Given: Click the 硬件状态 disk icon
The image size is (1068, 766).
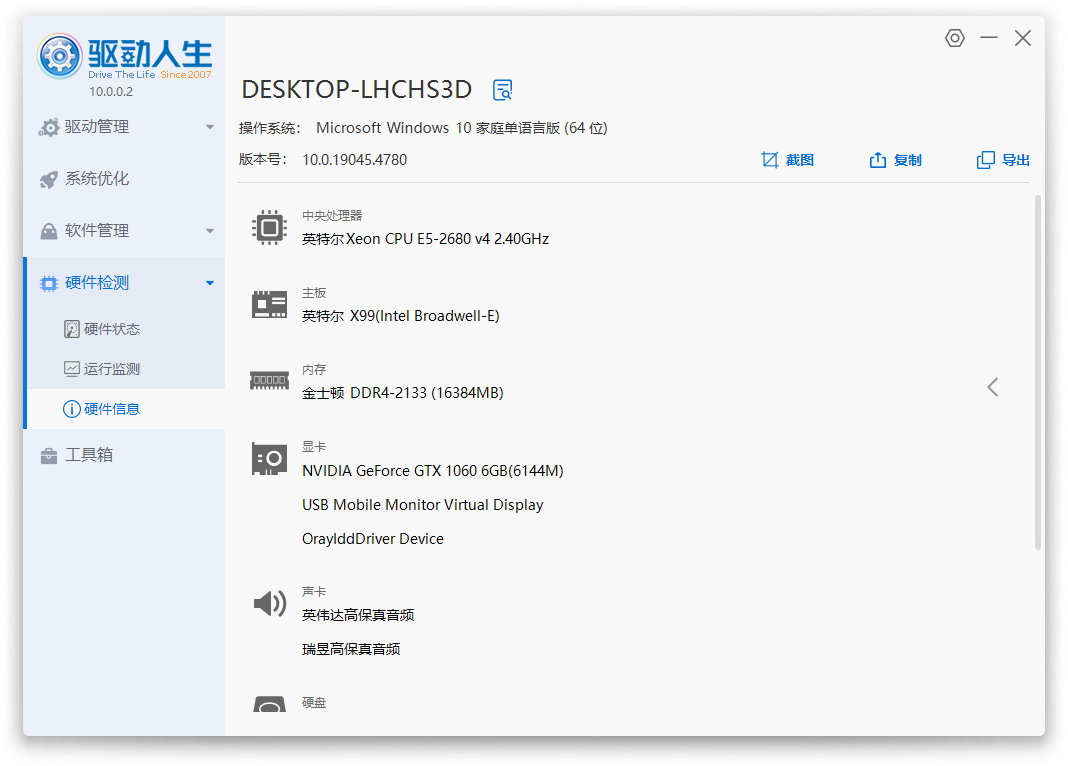Looking at the screenshot, I should (72, 330).
